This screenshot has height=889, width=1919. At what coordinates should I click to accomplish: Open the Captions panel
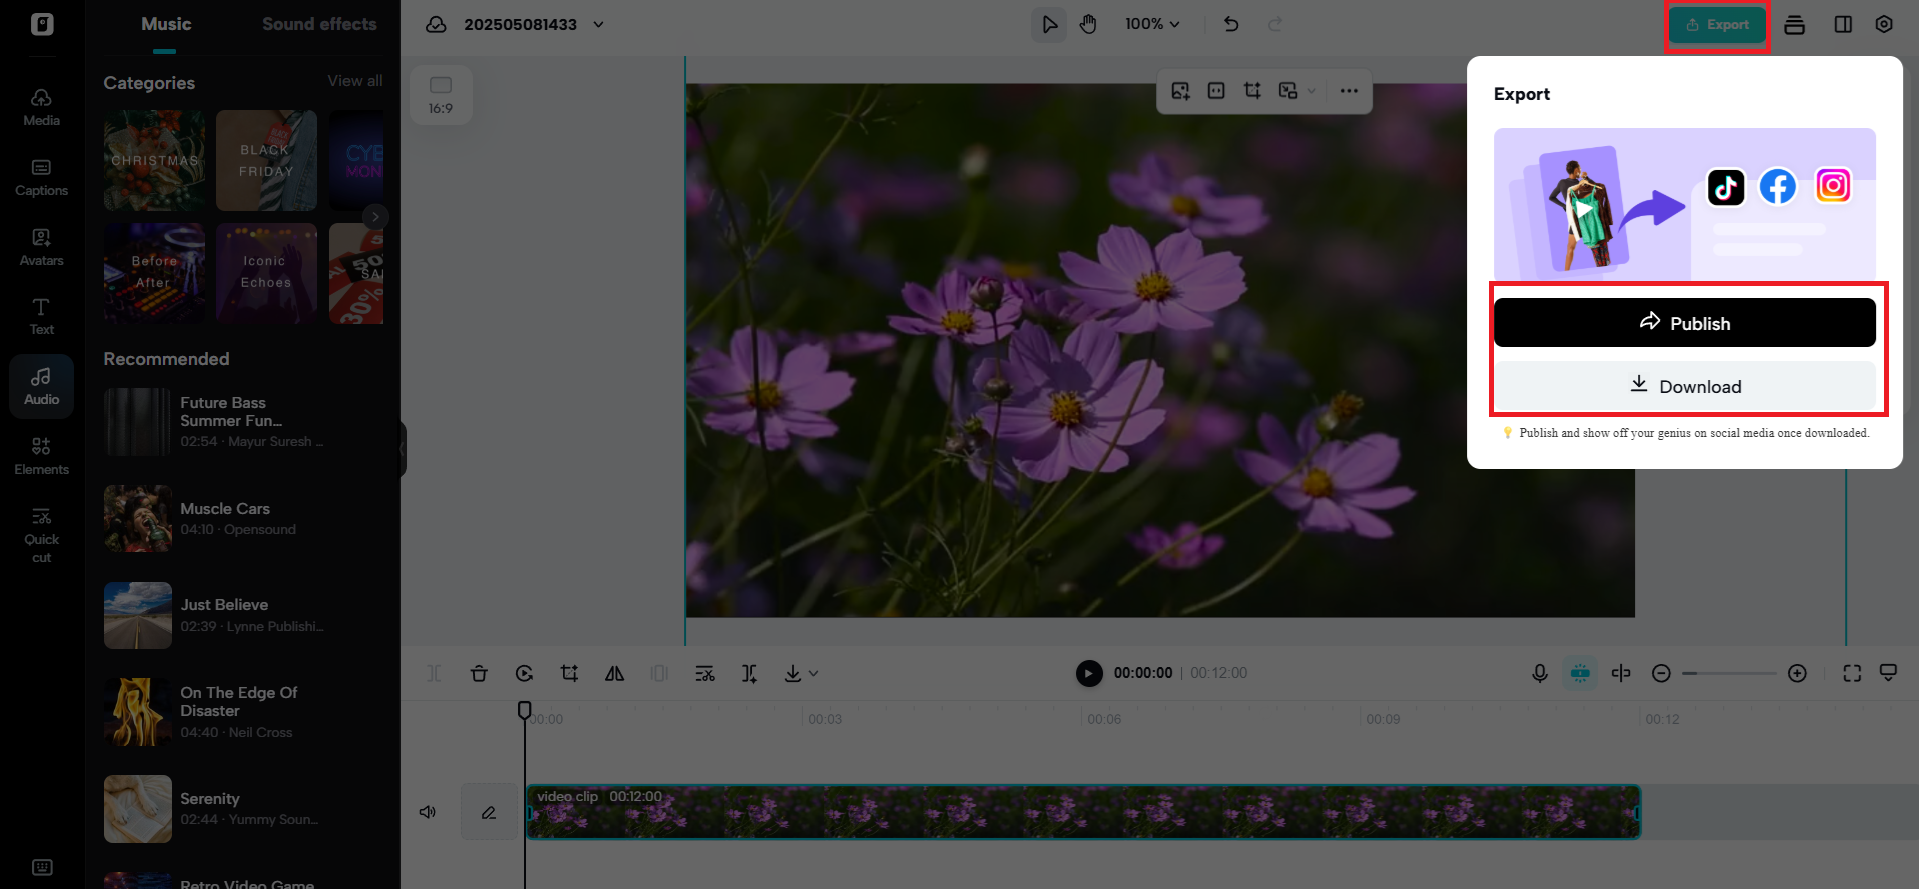click(41, 177)
